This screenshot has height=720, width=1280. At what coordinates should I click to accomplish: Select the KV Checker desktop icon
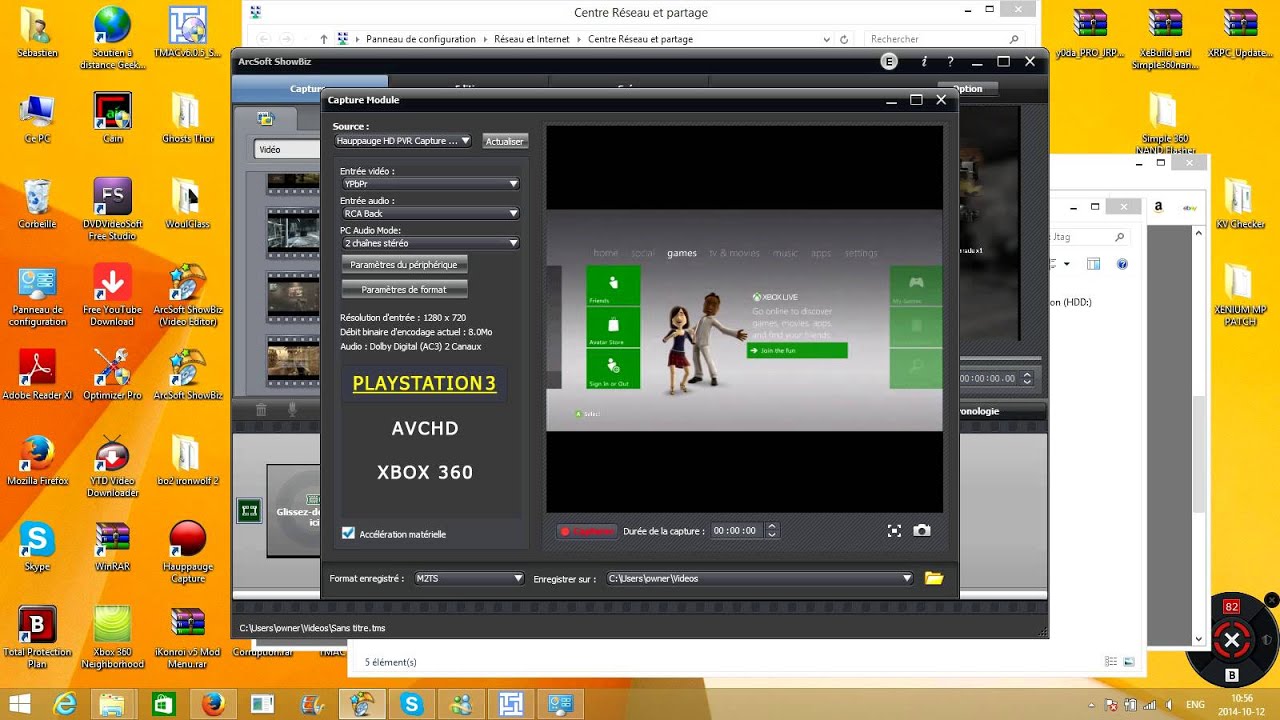click(x=1240, y=205)
